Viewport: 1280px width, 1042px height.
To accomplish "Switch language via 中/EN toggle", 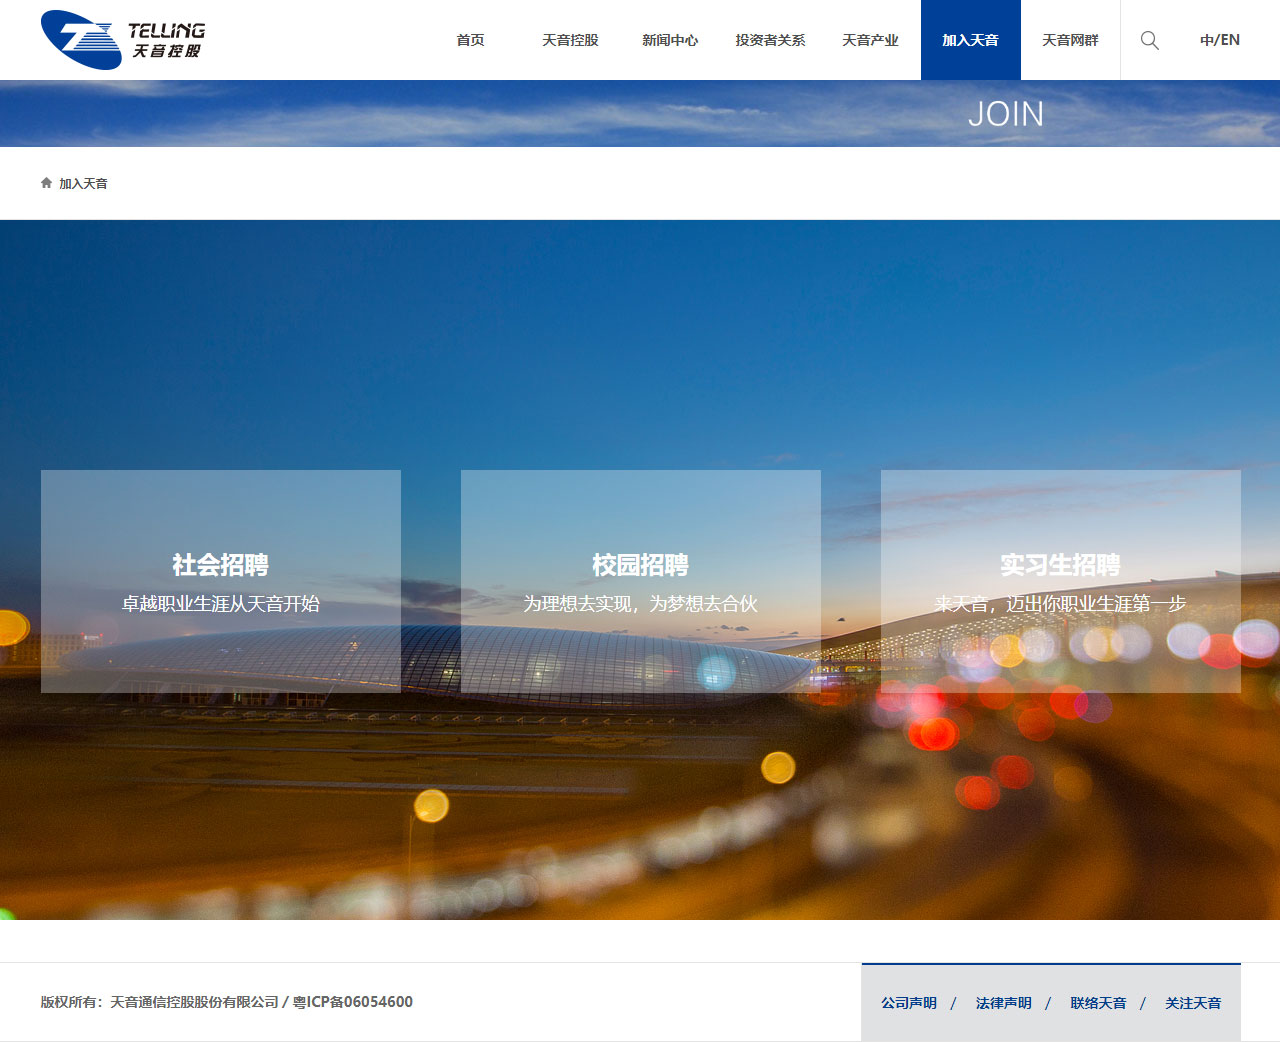I will point(1219,40).
